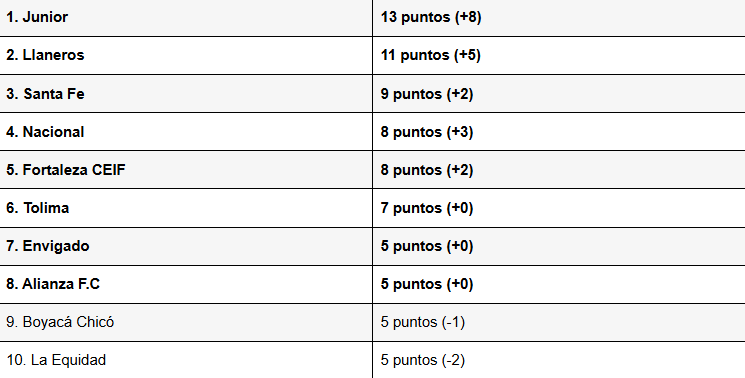Select Alianza's '5 puntos (+0)' cell

click(559, 284)
